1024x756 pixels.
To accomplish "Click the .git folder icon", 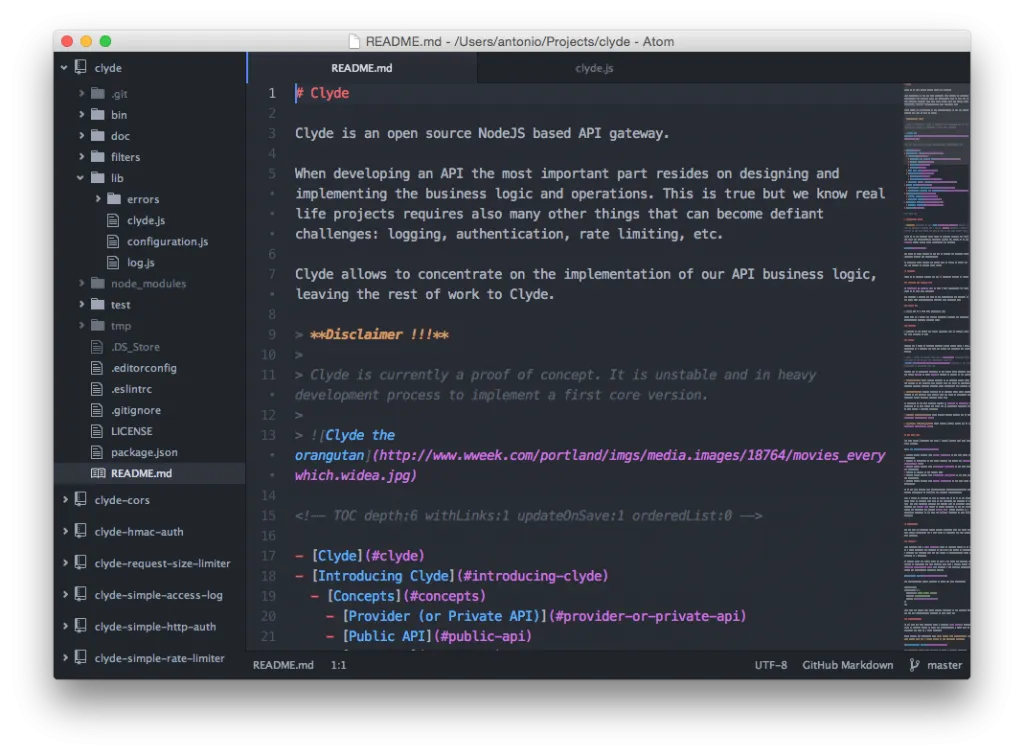I will [98, 93].
